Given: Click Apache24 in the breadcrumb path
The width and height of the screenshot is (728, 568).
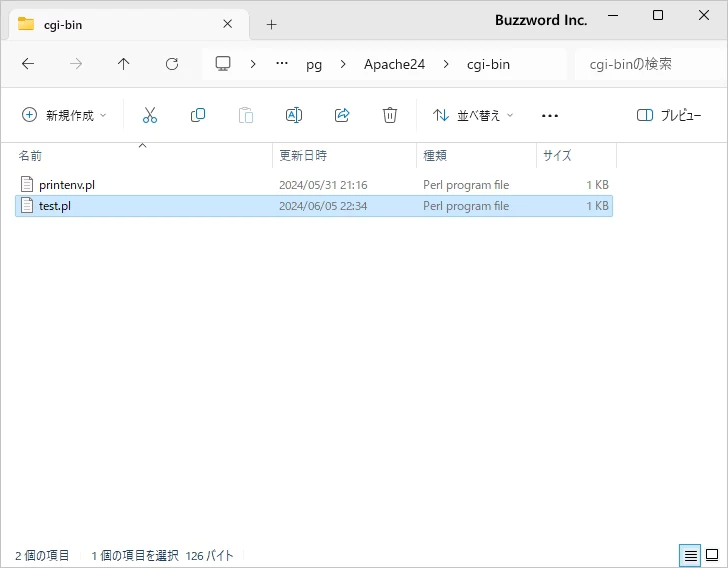Looking at the screenshot, I should [394, 64].
